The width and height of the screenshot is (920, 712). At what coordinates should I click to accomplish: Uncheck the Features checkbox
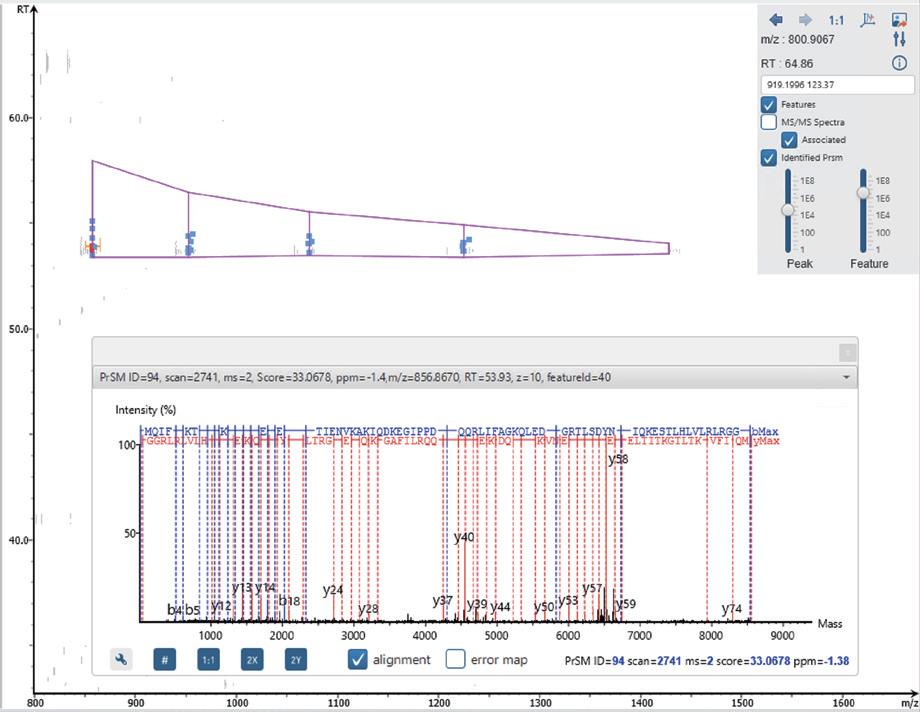point(769,105)
